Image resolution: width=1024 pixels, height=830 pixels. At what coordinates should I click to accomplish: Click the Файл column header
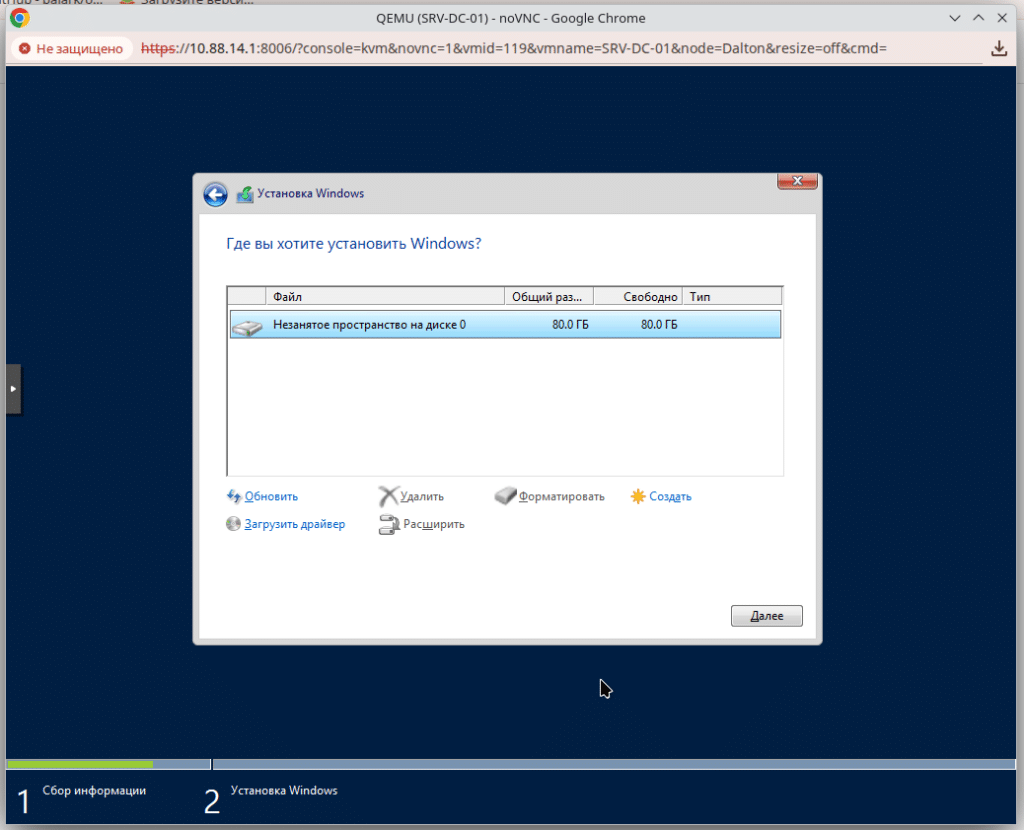click(384, 297)
